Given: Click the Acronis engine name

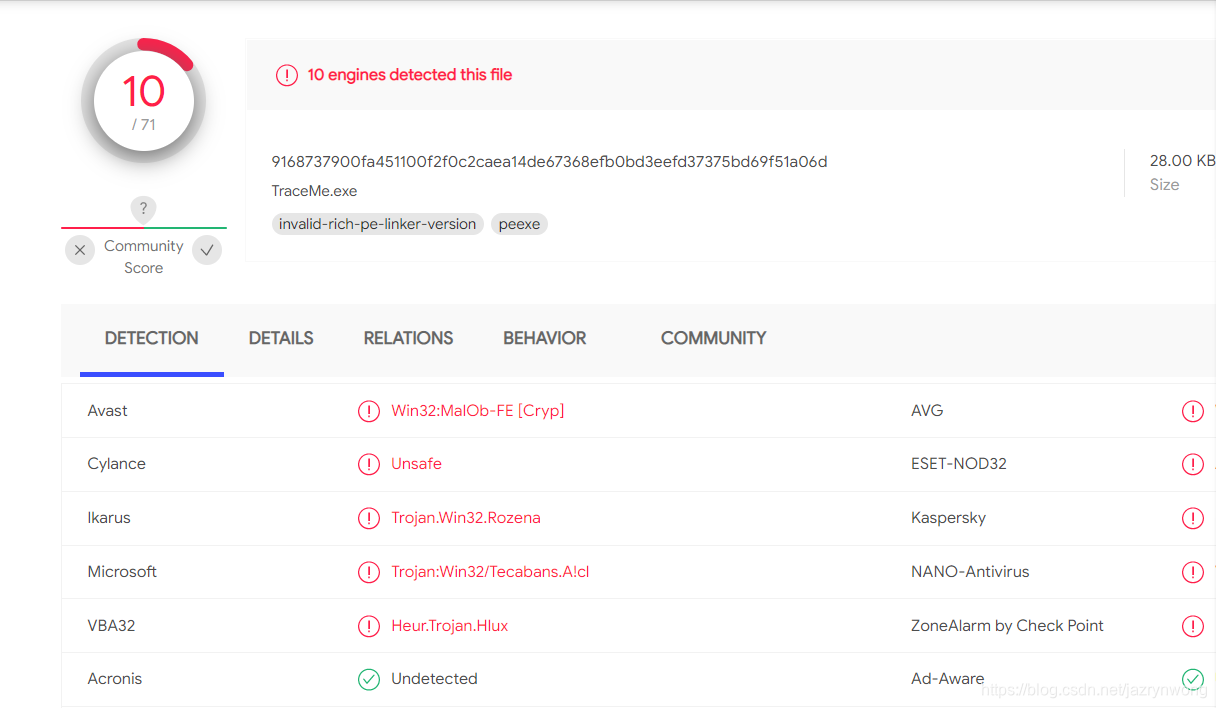Looking at the screenshot, I should (x=115, y=679).
